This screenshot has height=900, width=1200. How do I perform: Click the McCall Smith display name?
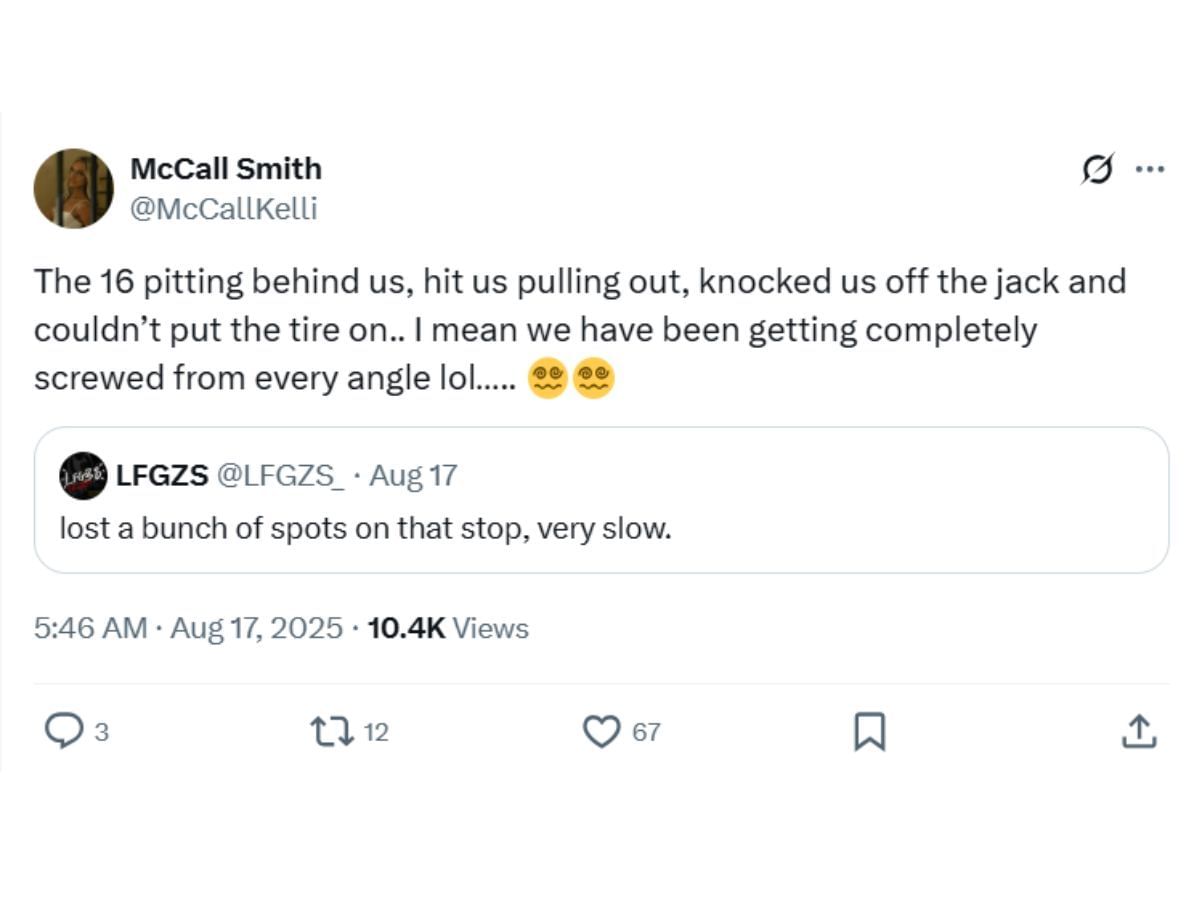(226, 168)
